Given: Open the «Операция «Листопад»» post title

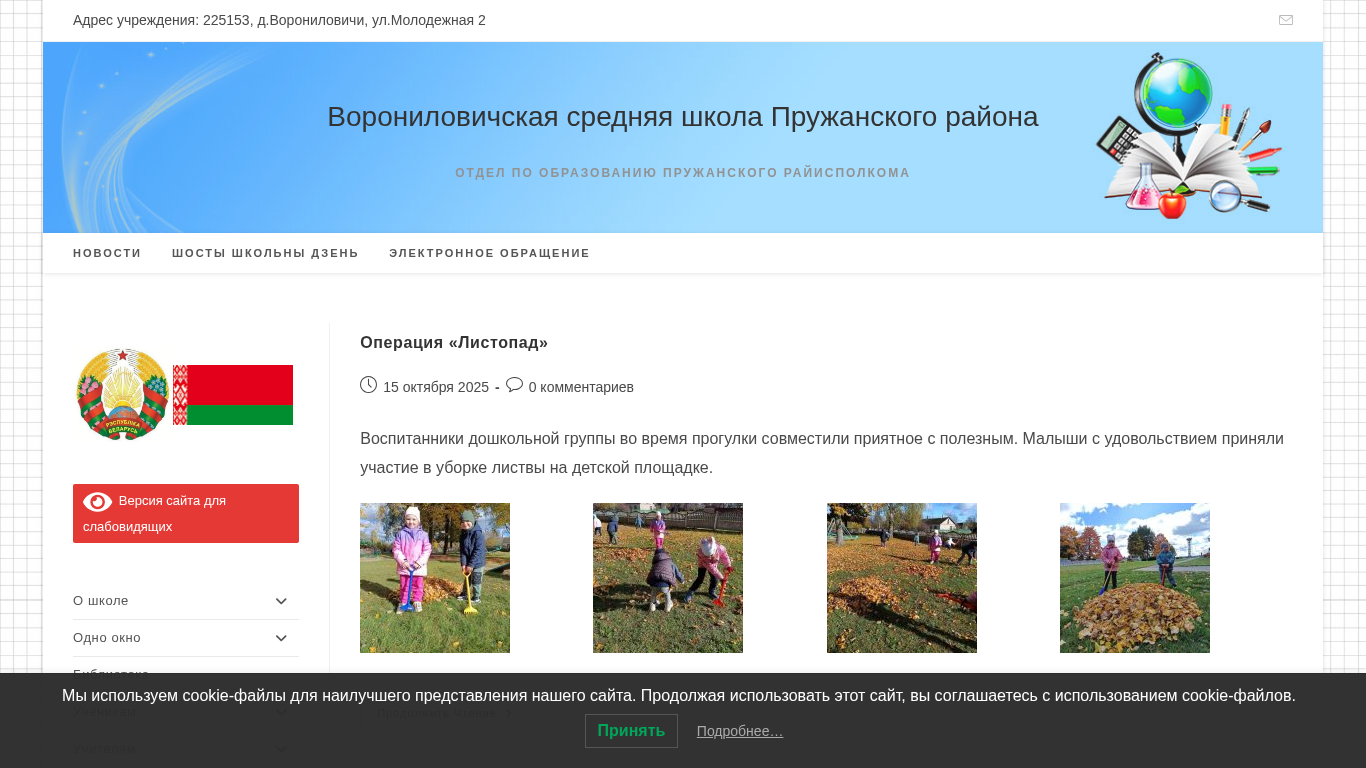Looking at the screenshot, I should (454, 343).
